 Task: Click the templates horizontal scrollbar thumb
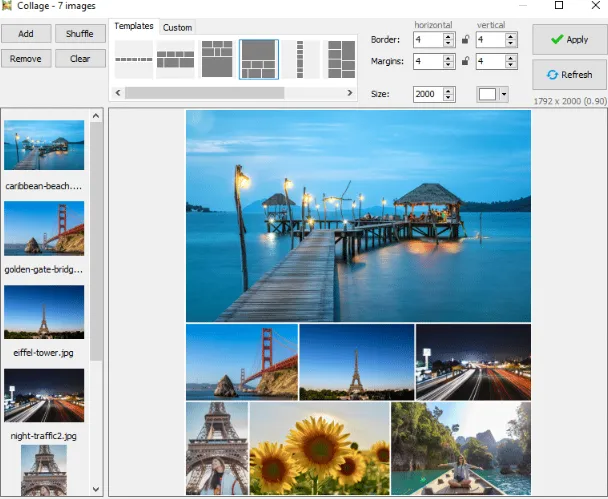point(204,93)
